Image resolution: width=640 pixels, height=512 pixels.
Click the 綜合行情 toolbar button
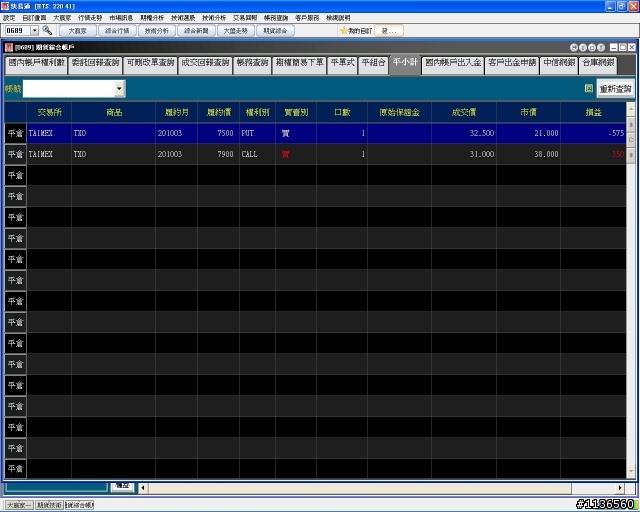pos(117,31)
